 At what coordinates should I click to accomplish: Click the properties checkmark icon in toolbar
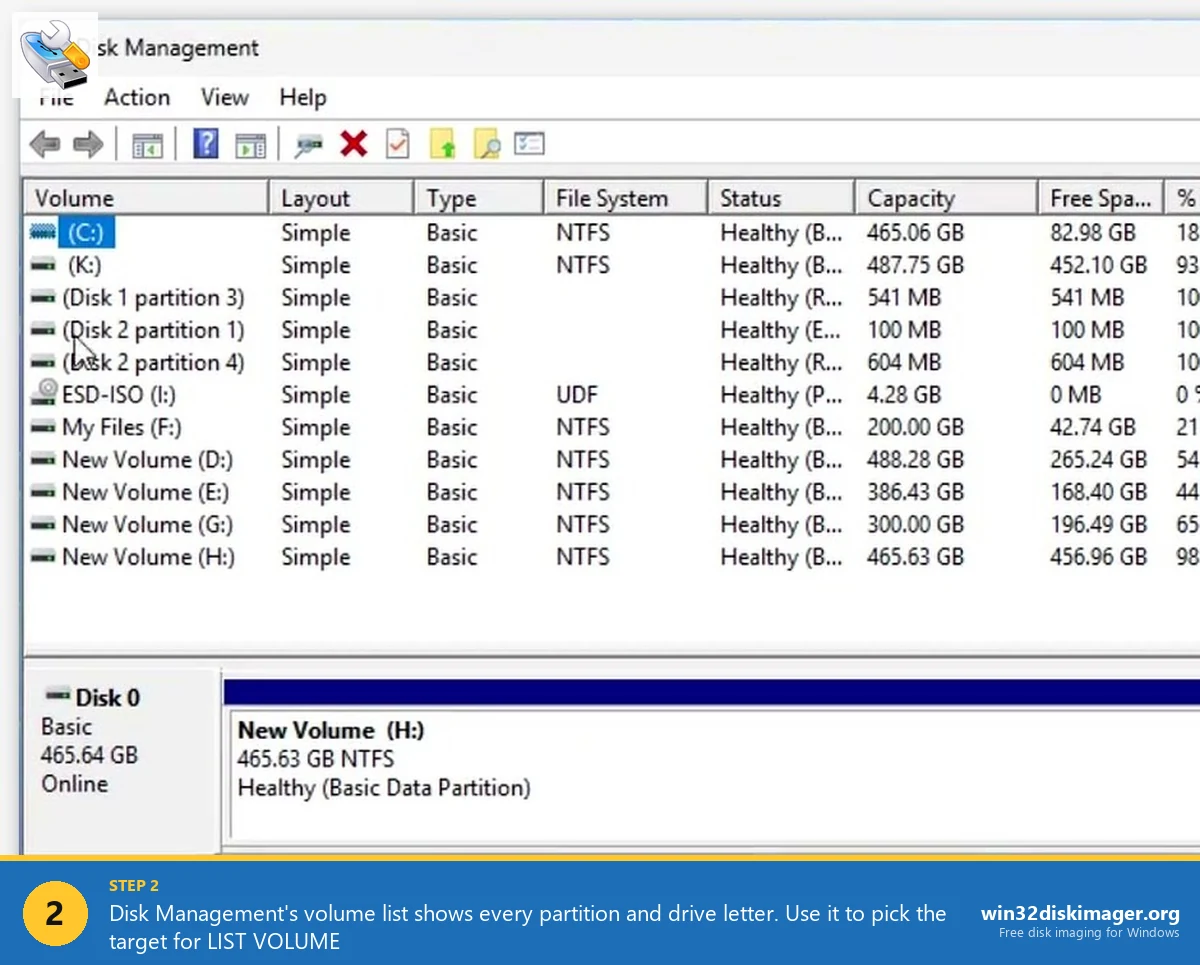[x=397, y=143]
